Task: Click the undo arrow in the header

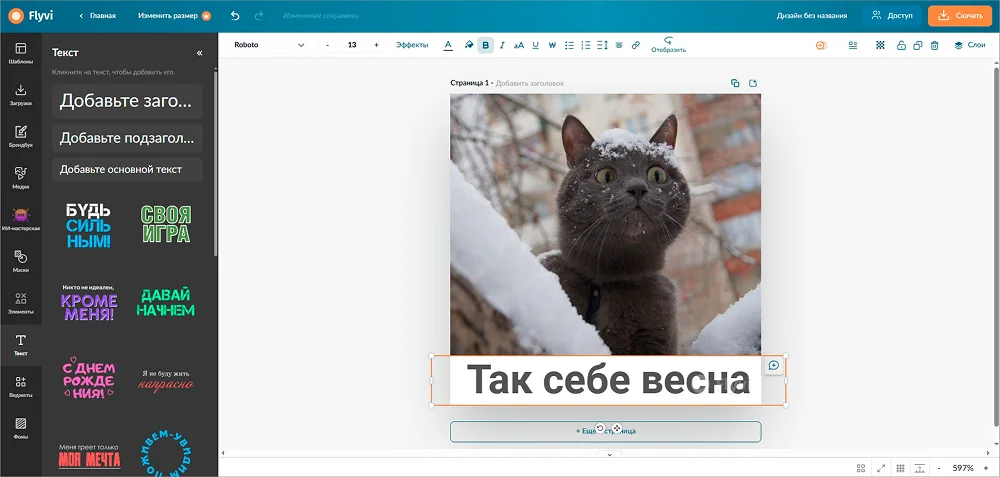Action: [x=235, y=16]
